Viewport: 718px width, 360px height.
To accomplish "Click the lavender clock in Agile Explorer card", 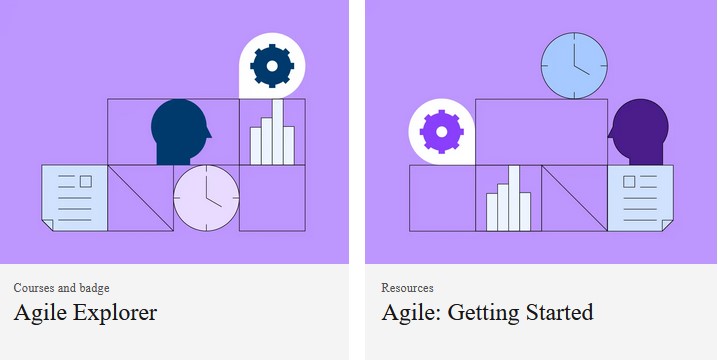I will tap(207, 198).
